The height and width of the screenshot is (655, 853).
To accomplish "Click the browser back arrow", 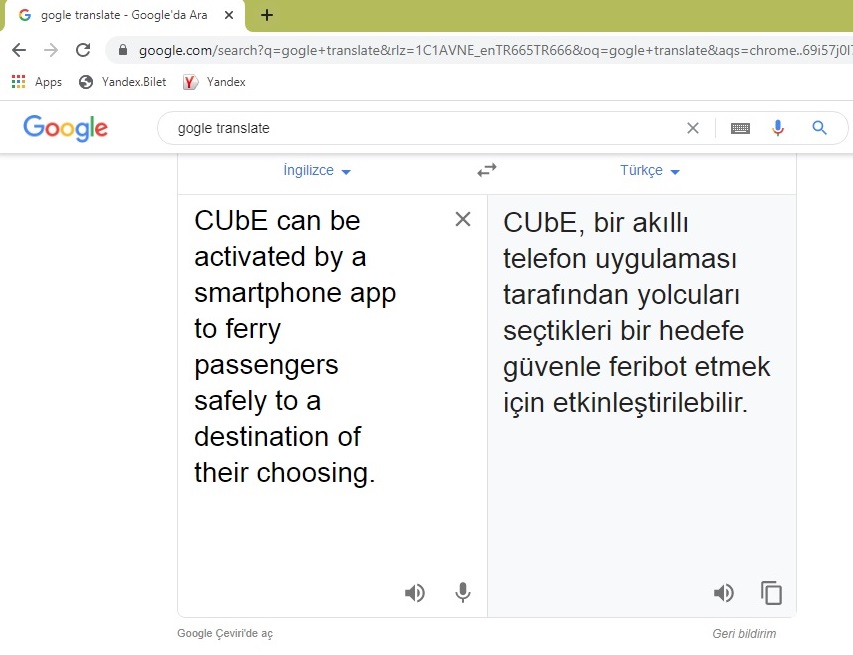I will (x=19, y=51).
